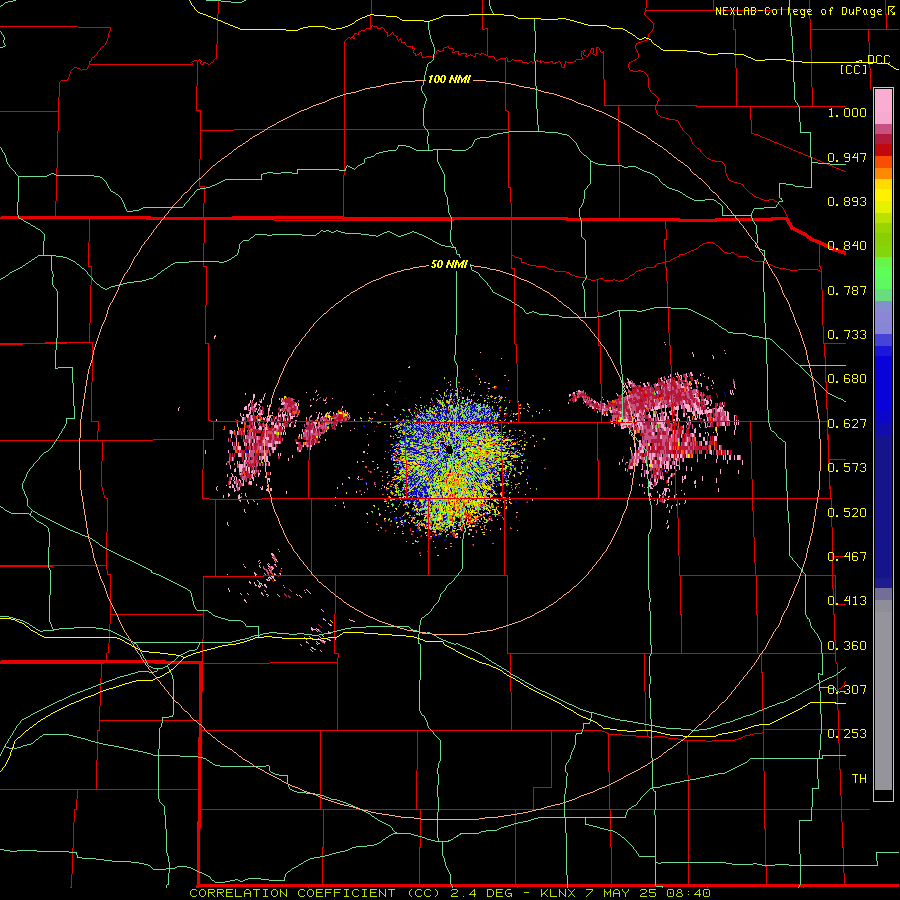The image size is (900, 900).
Task: Pick the bright blue band beside 0.680
Action: (883, 390)
